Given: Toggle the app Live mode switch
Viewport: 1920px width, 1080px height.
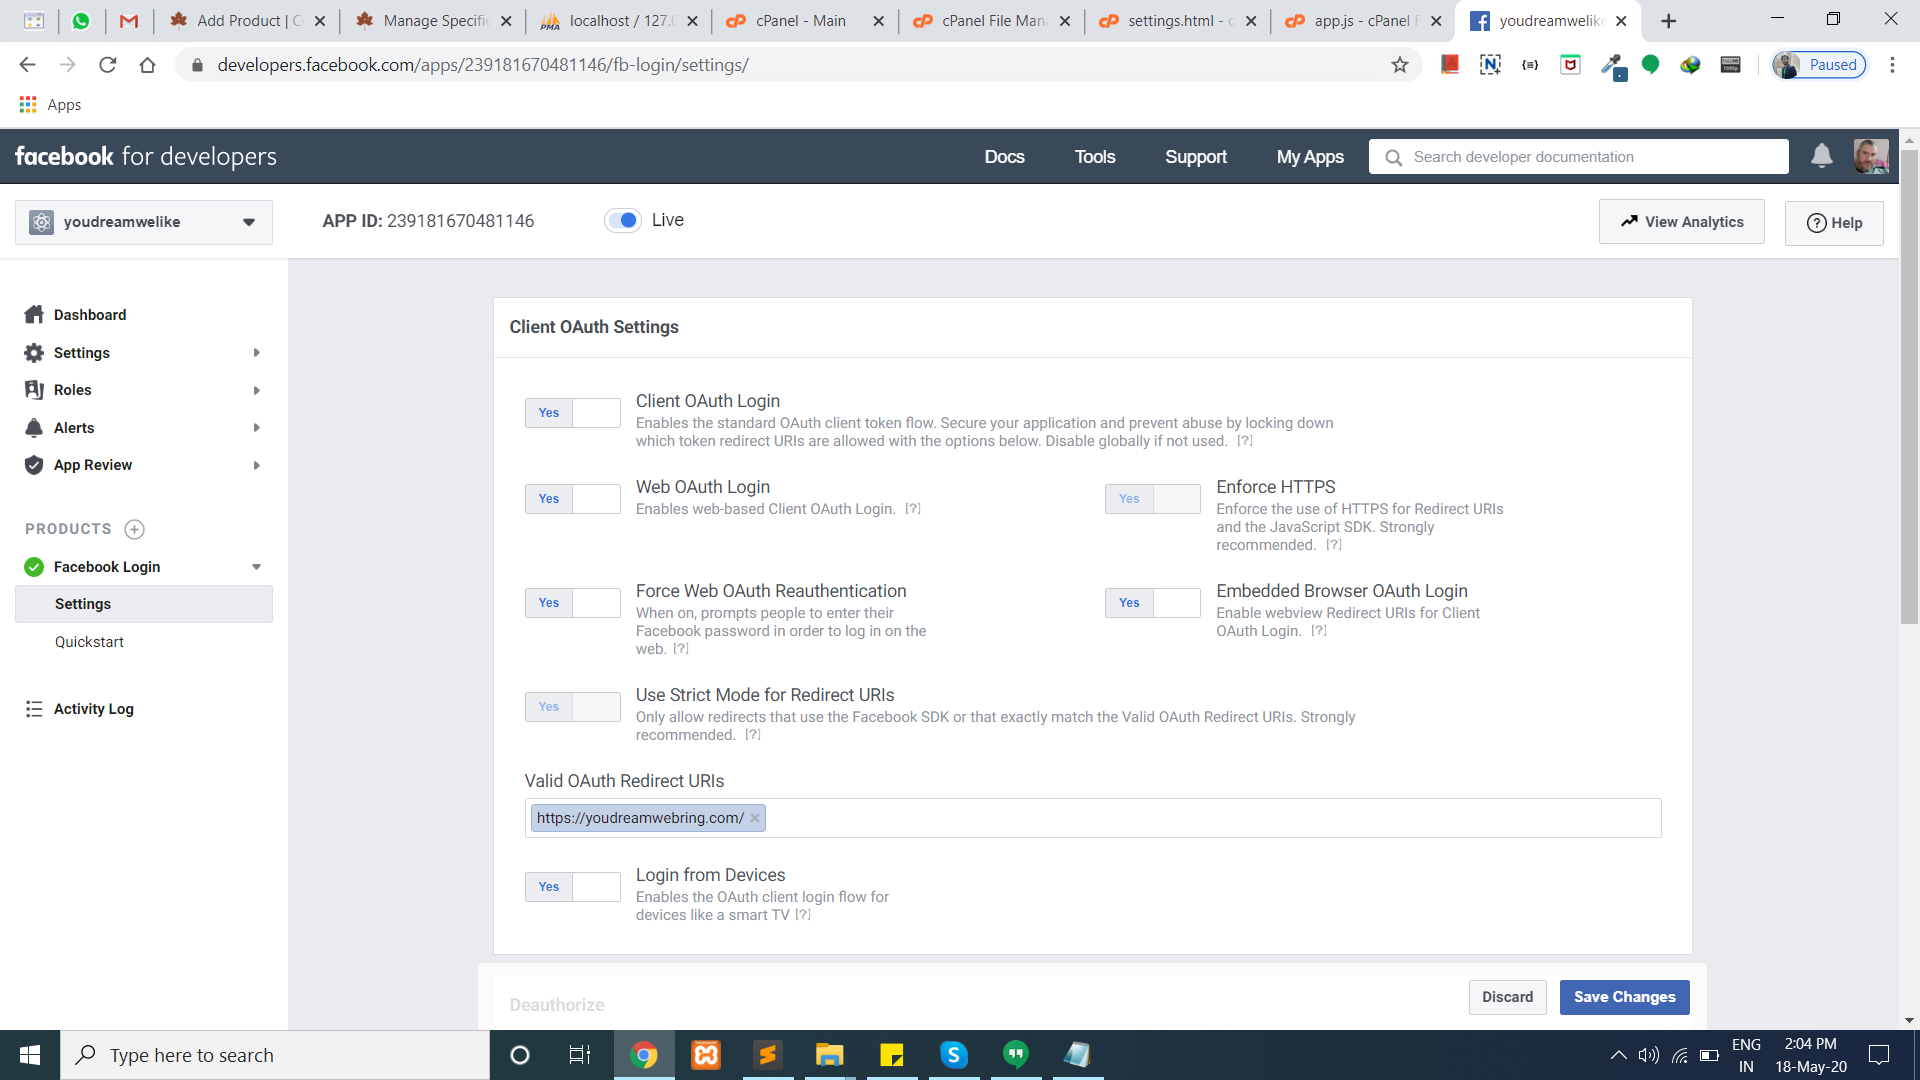Looking at the screenshot, I should (x=623, y=220).
